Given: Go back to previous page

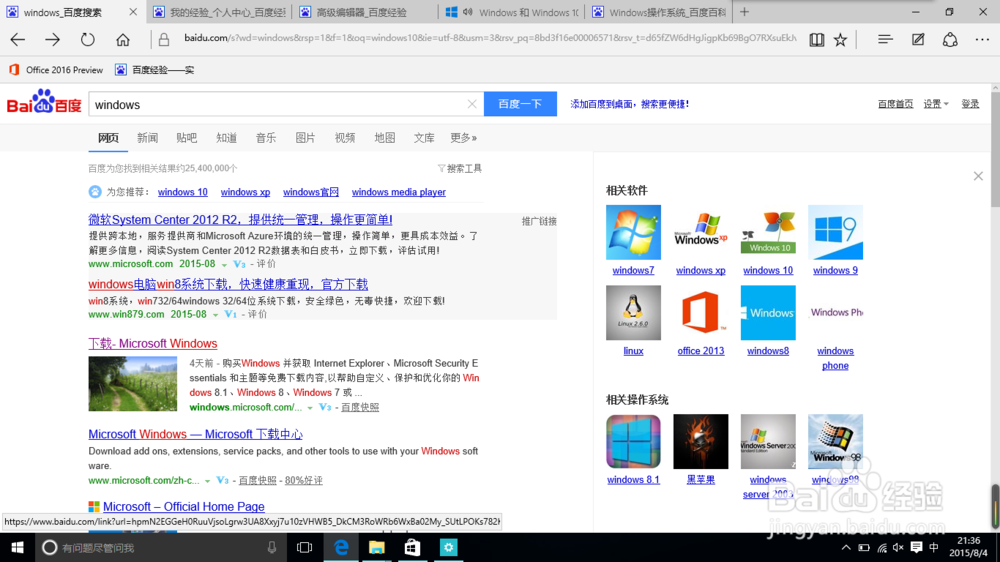Looking at the screenshot, I should click(x=18, y=40).
